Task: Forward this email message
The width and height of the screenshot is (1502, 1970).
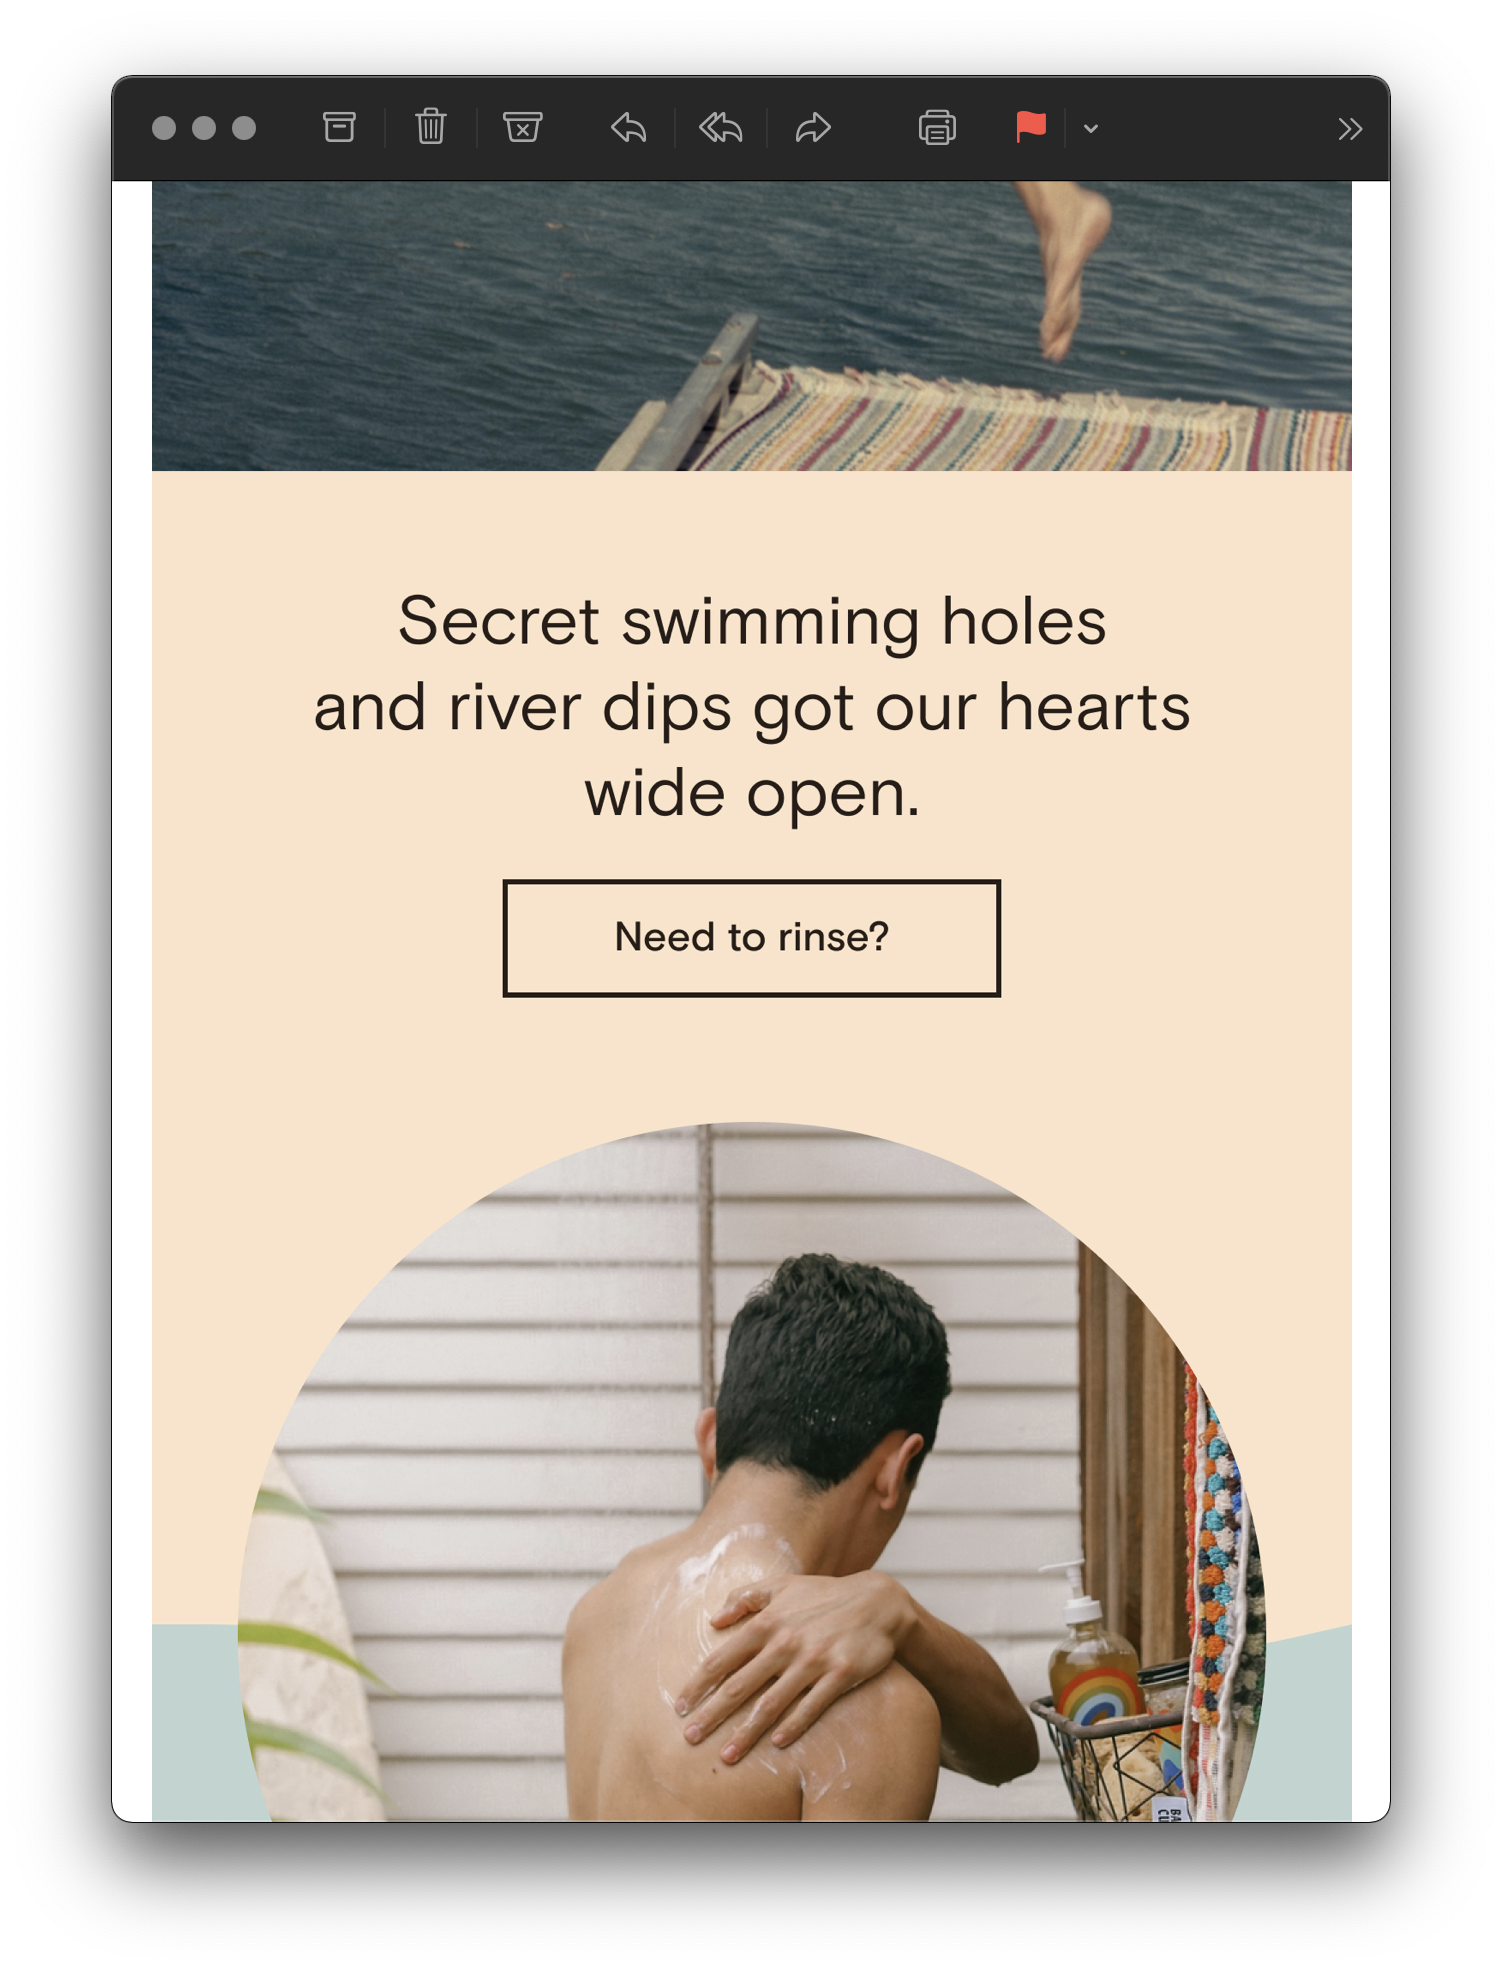Action: coord(813,128)
